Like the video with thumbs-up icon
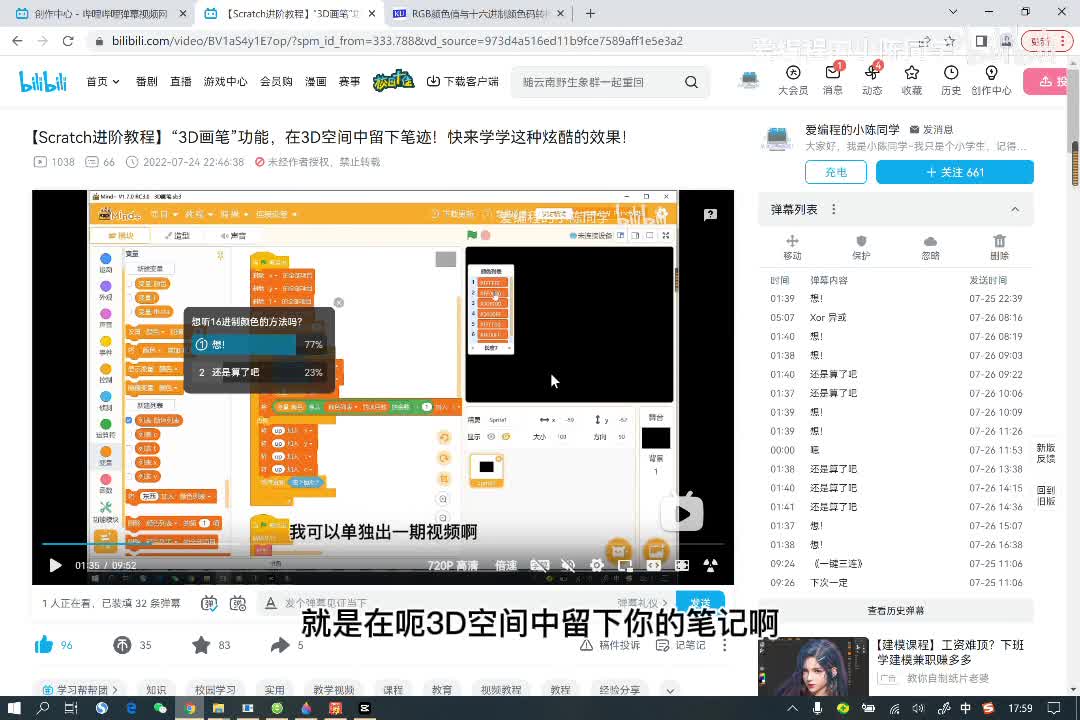 [x=44, y=645]
